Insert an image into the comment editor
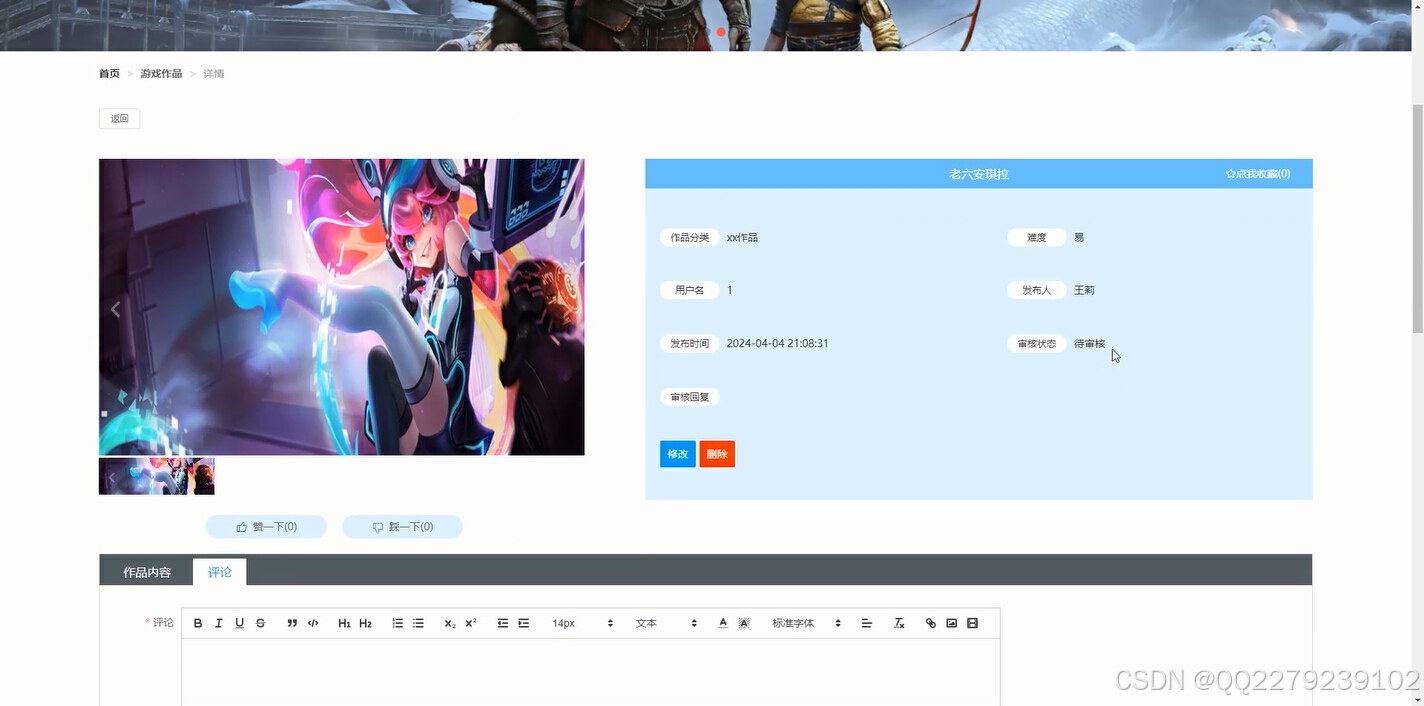 pos(951,622)
